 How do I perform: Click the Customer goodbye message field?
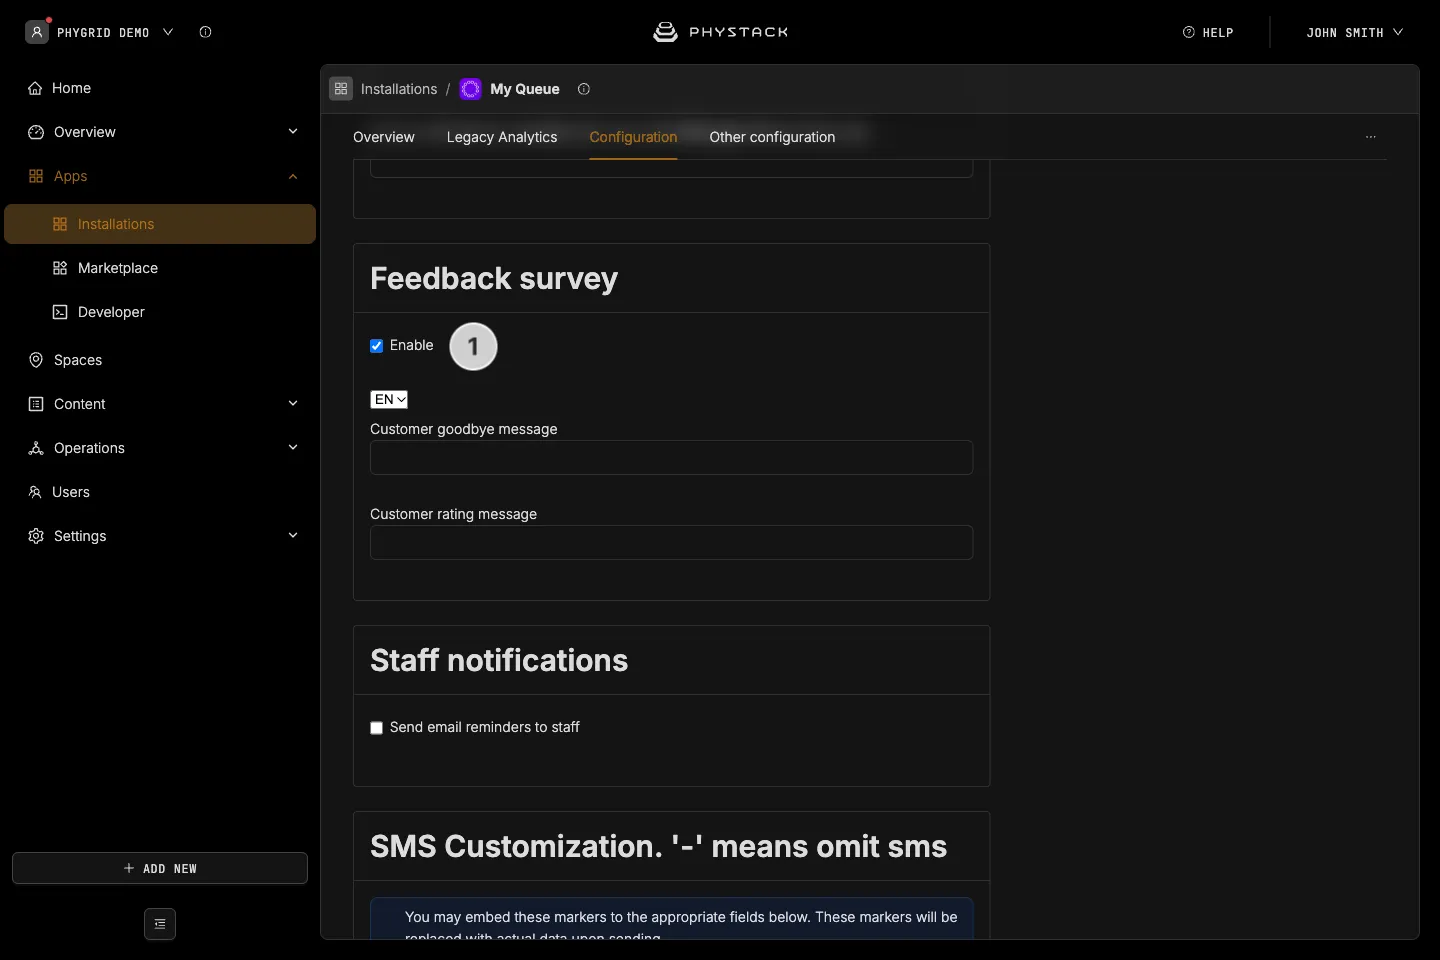pos(671,458)
